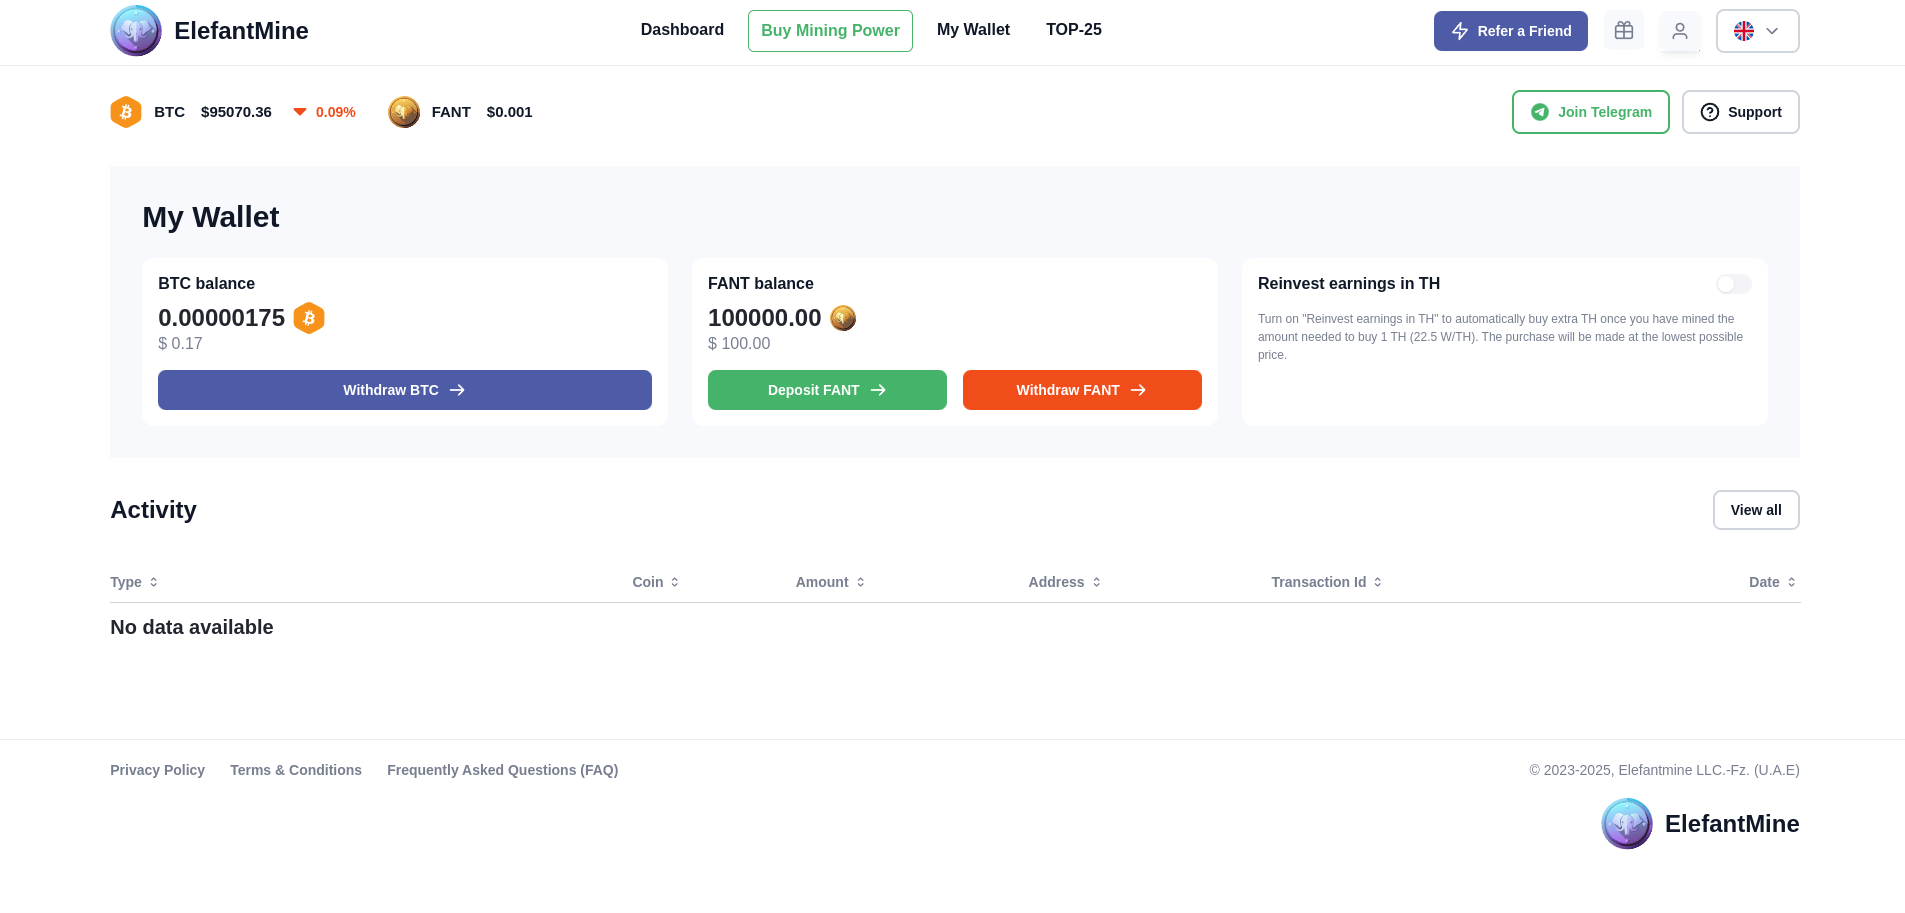1905x913 pixels.
Task: Select Buy Mining Power in navigation
Action: [830, 31]
